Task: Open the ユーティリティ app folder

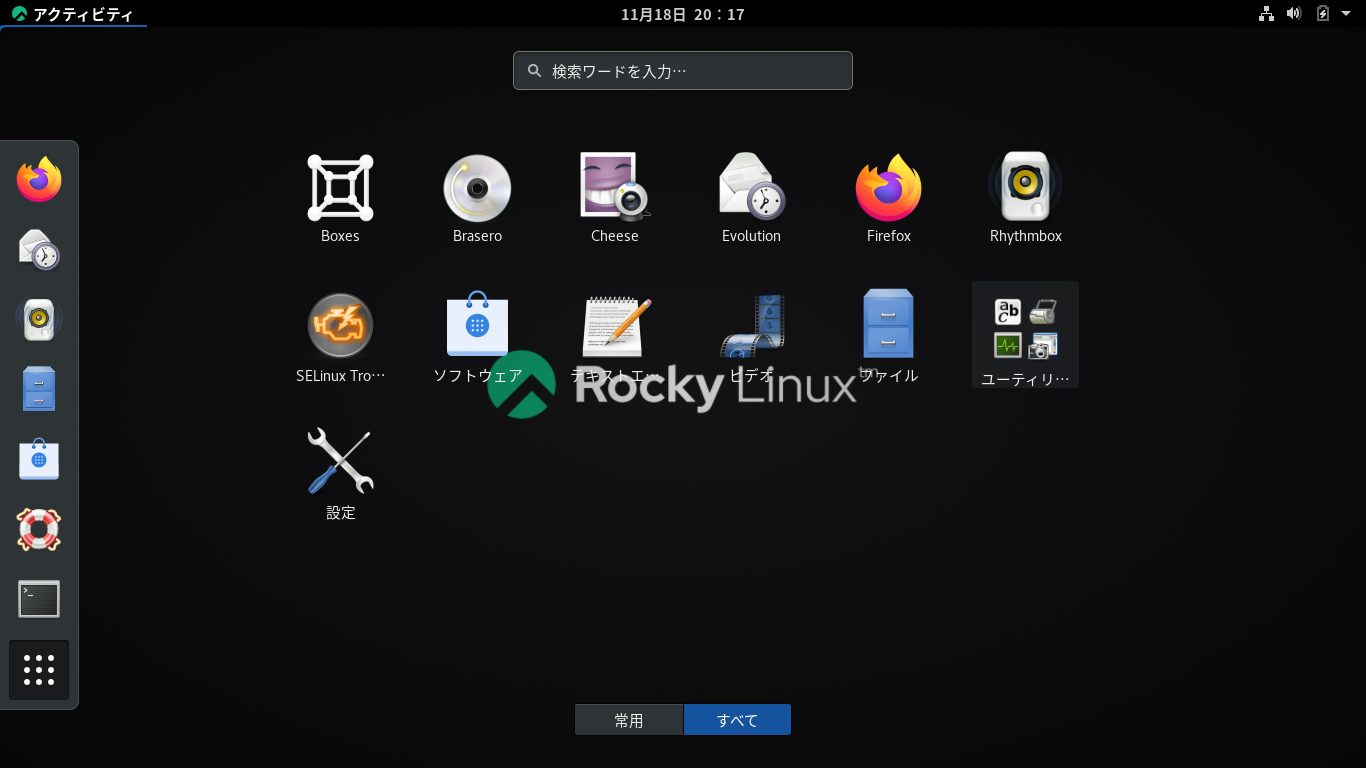Action: (x=1025, y=334)
